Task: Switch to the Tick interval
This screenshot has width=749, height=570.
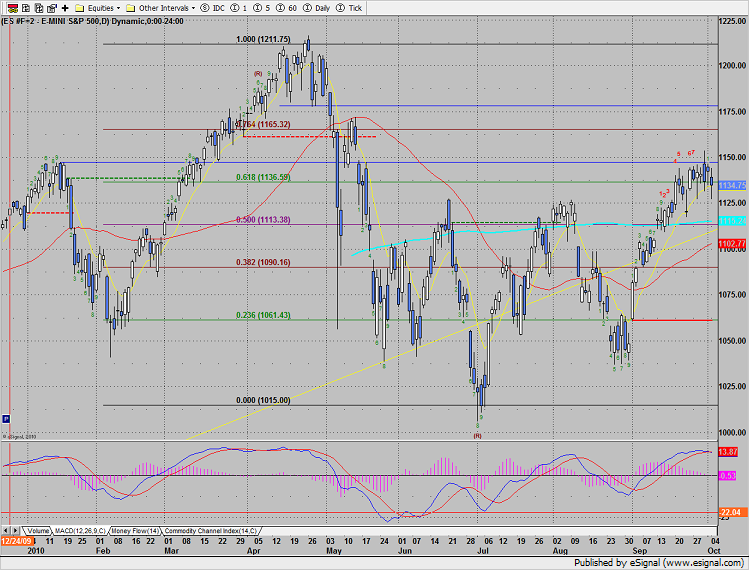Action: (x=349, y=8)
